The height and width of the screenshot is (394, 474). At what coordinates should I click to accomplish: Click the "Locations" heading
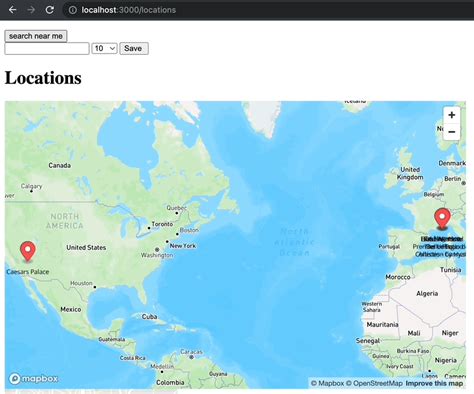coord(43,78)
